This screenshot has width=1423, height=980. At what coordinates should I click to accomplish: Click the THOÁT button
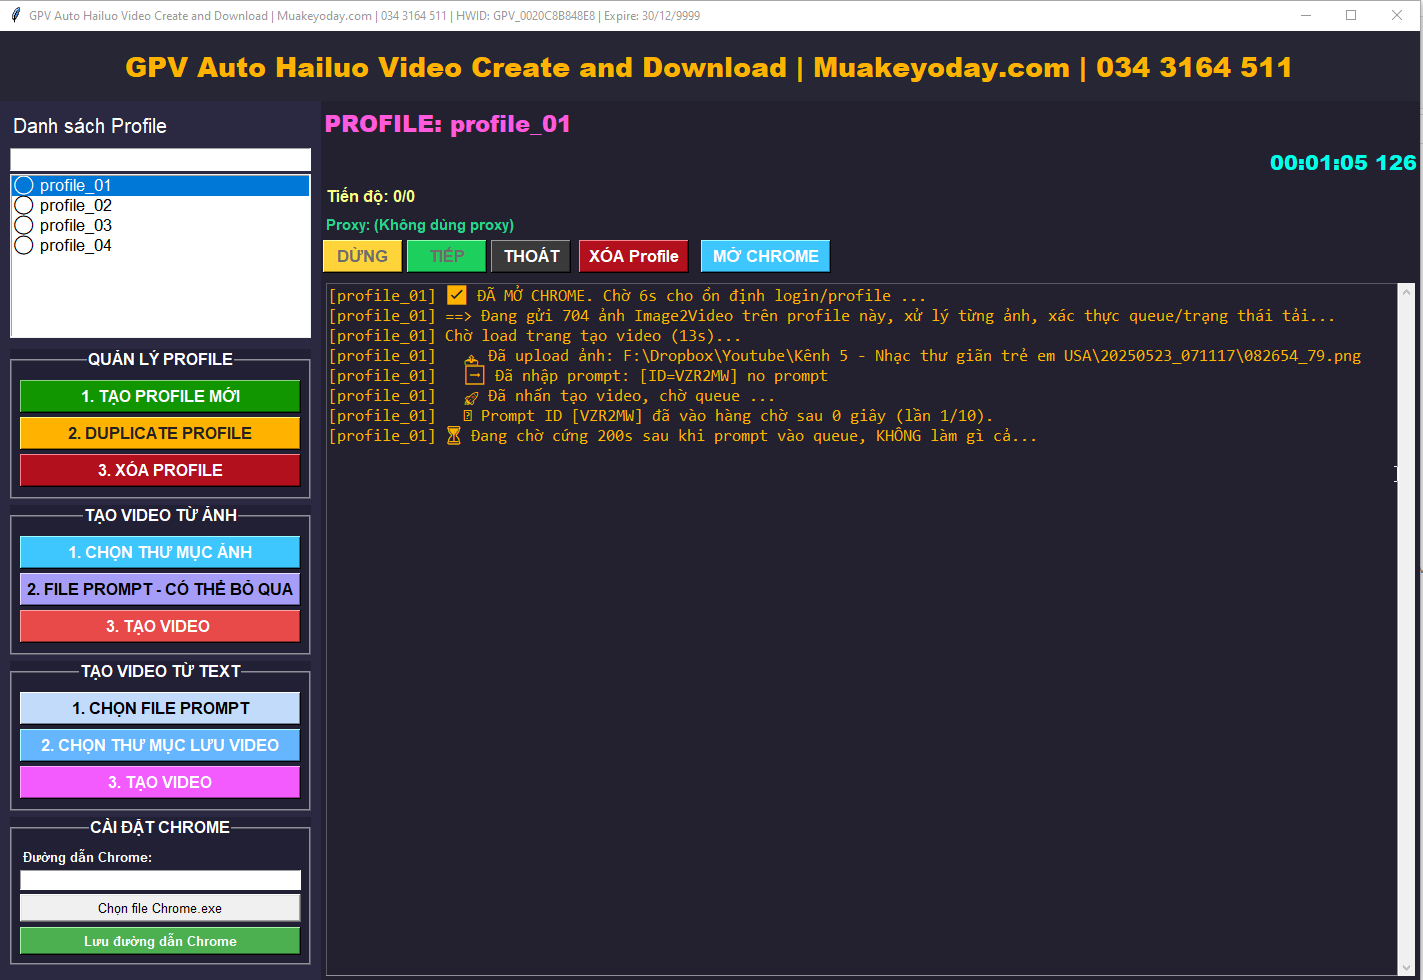(x=531, y=256)
